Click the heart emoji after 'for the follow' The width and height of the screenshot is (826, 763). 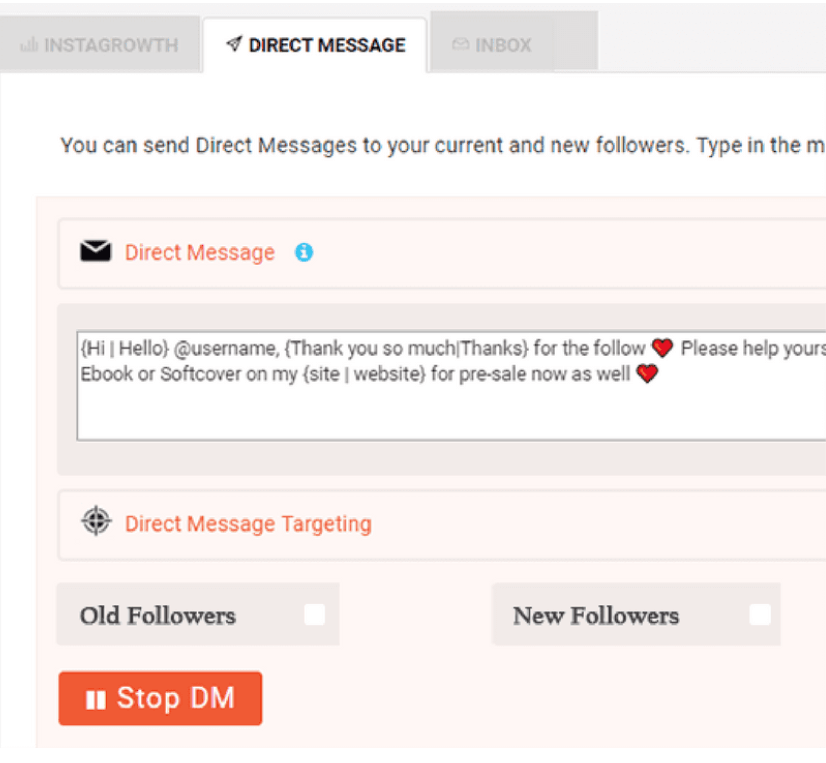click(x=662, y=348)
